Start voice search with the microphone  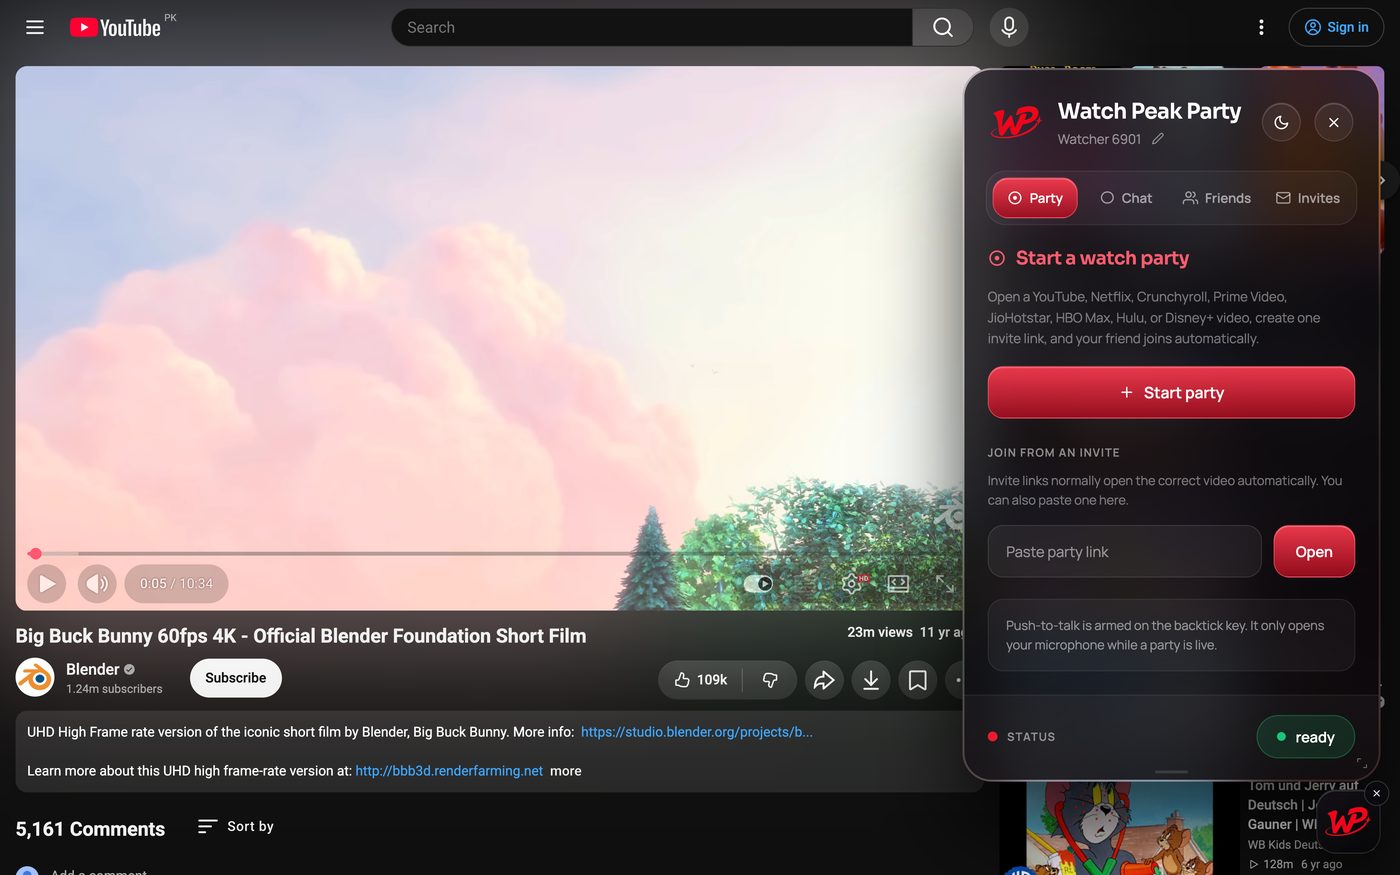(x=1009, y=27)
